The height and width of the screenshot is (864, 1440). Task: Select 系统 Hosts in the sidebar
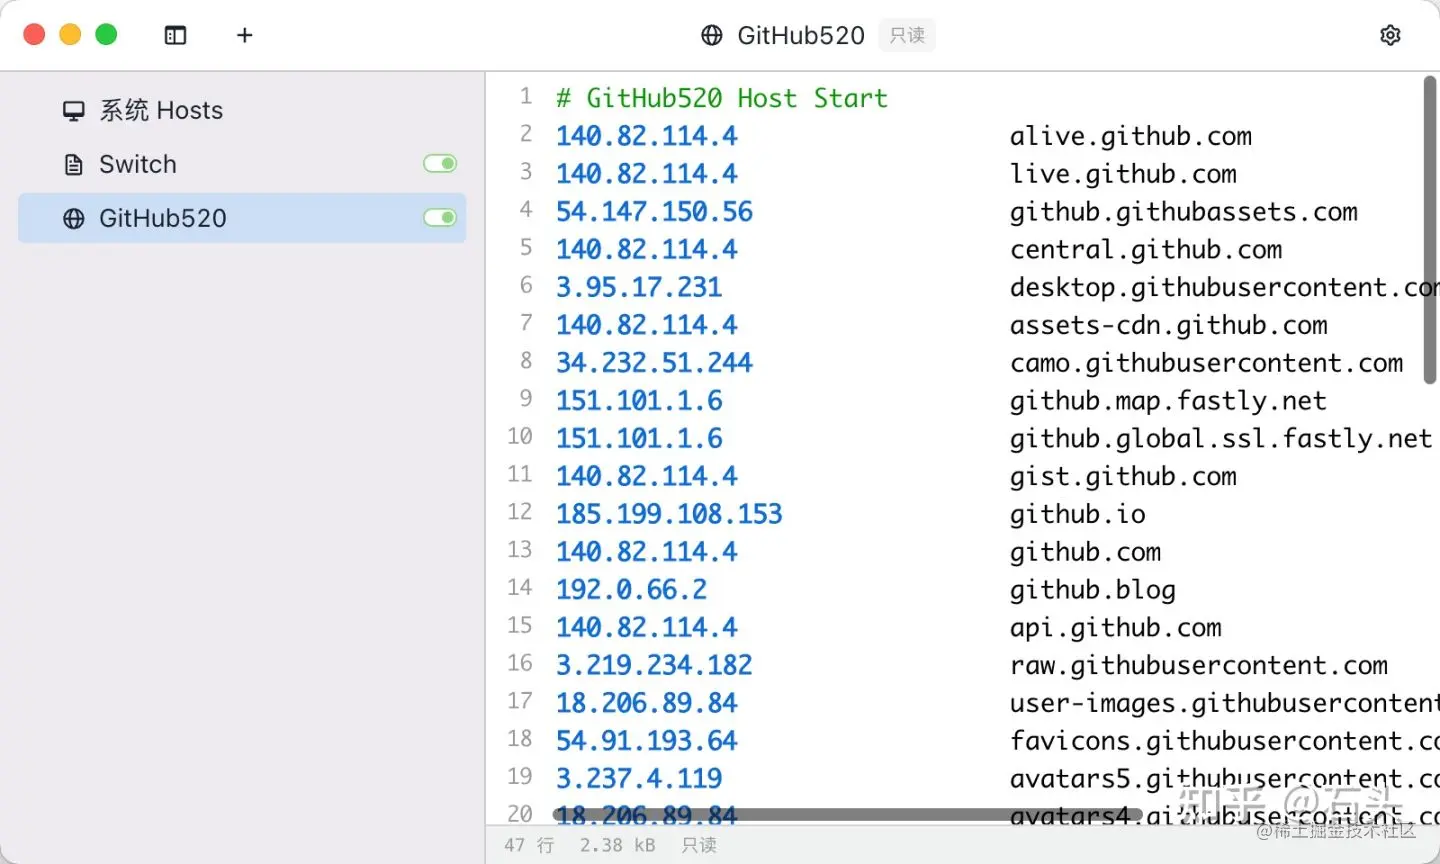[x=242, y=110]
